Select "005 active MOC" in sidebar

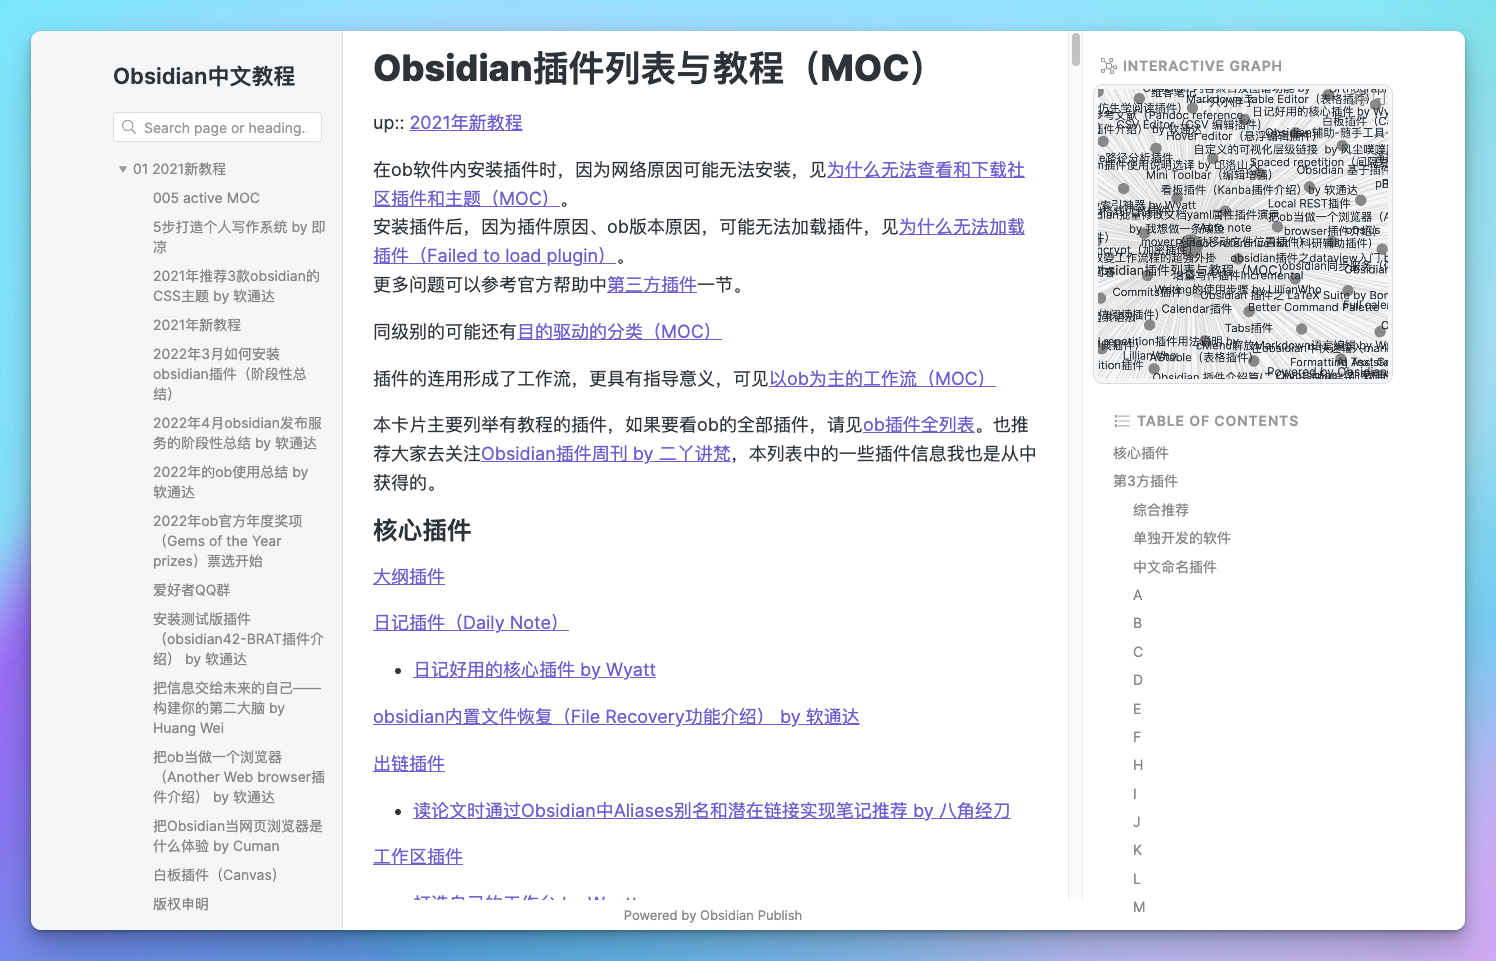click(x=206, y=197)
